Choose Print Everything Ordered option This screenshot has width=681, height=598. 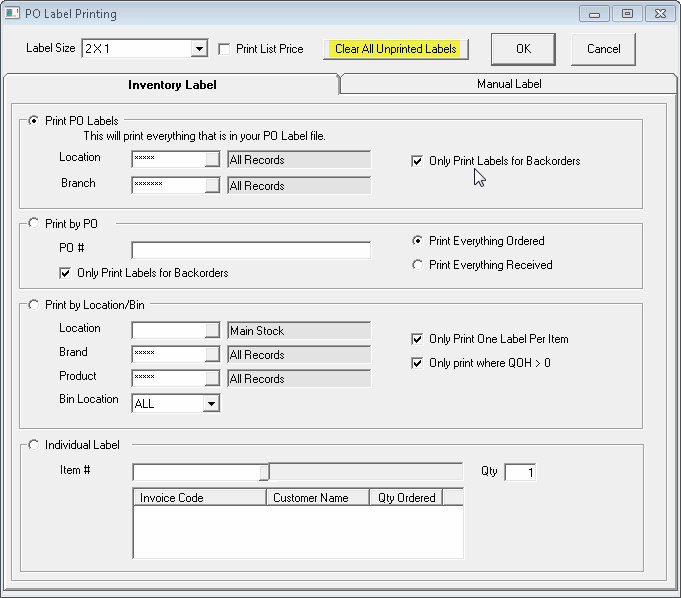click(417, 241)
